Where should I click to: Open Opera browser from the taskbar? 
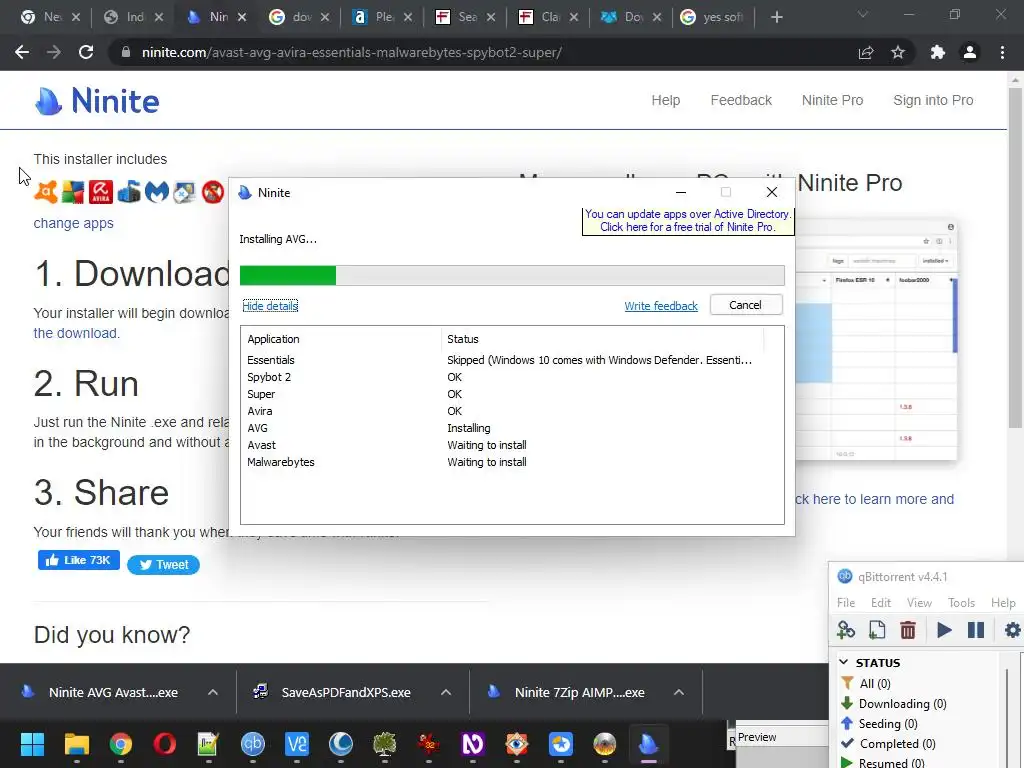(x=165, y=744)
